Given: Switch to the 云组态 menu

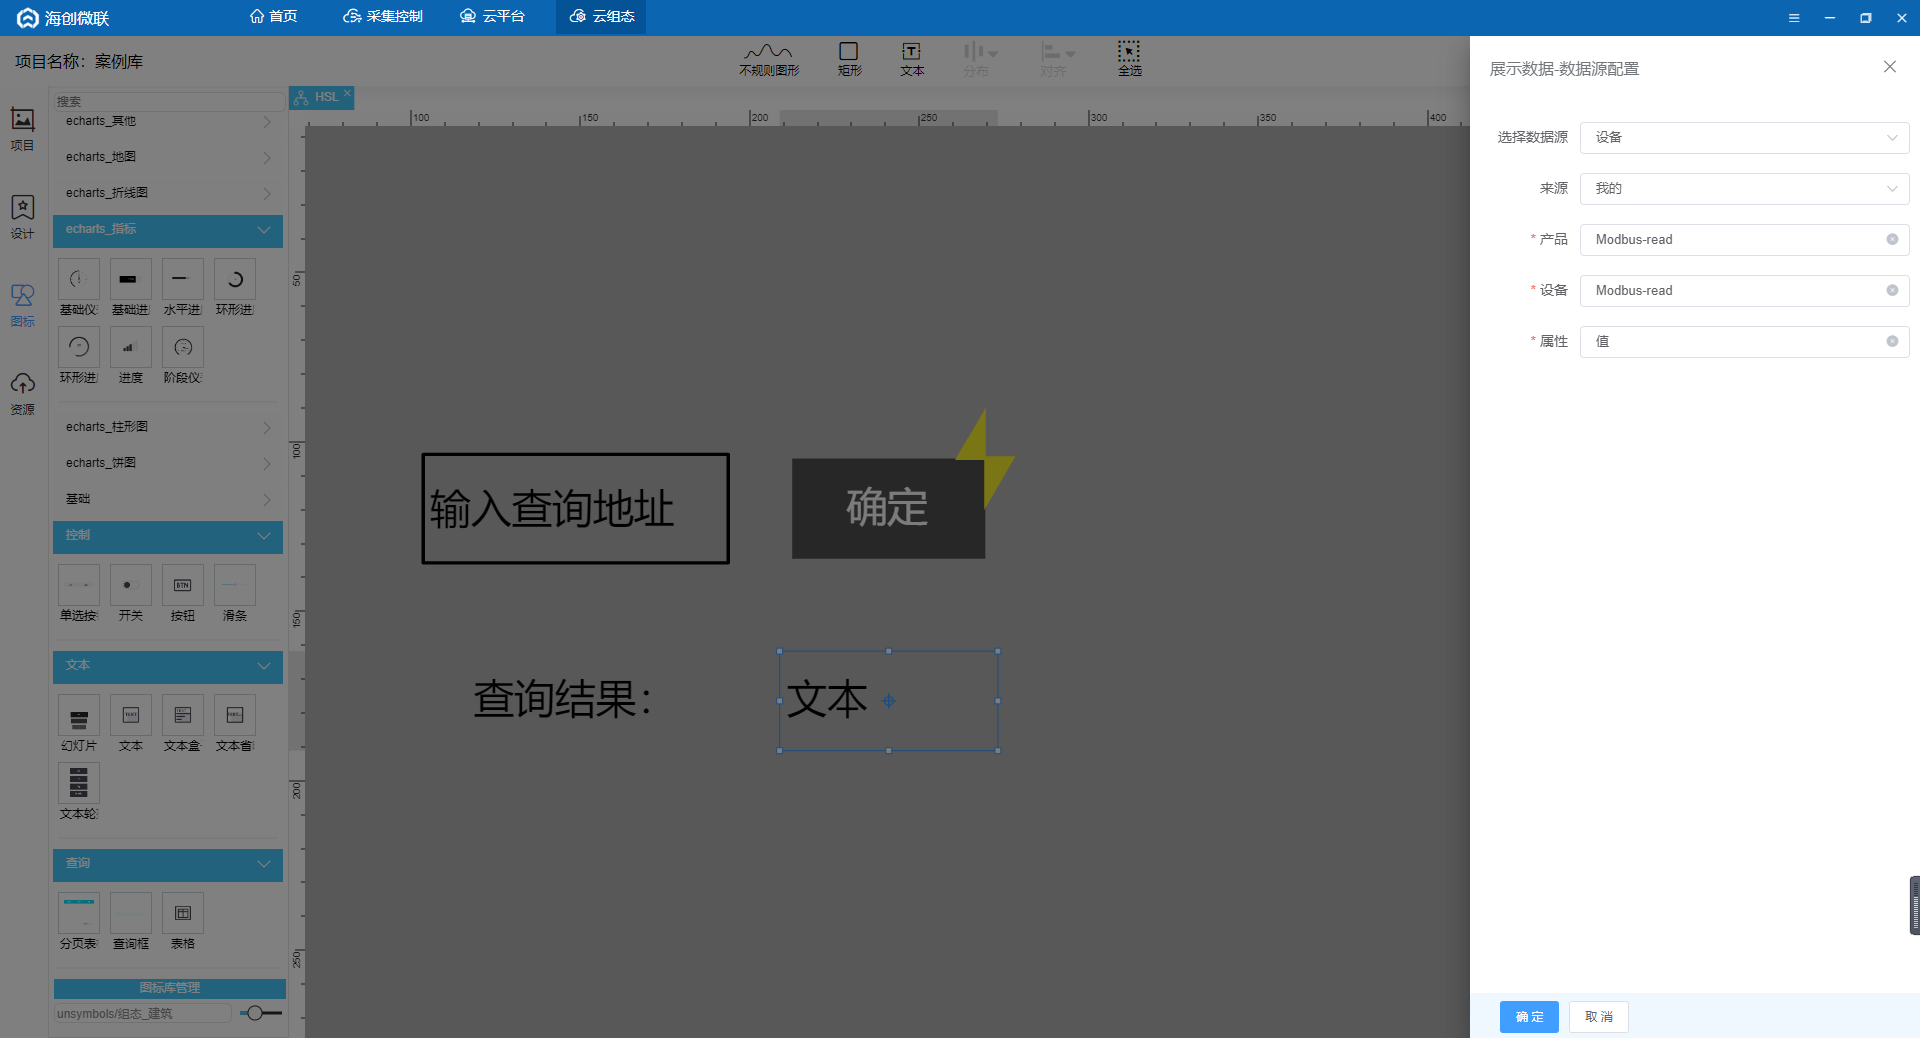Looking at the screenshot, I should pyautogui.click(x=602, y=17).
